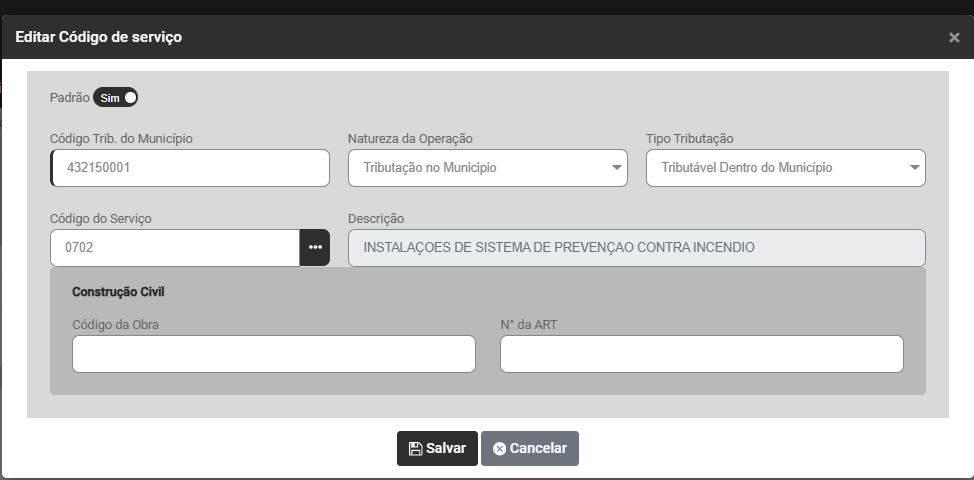
Task: Click the floppy disk icon on Salvar
Action: point(414,449)
